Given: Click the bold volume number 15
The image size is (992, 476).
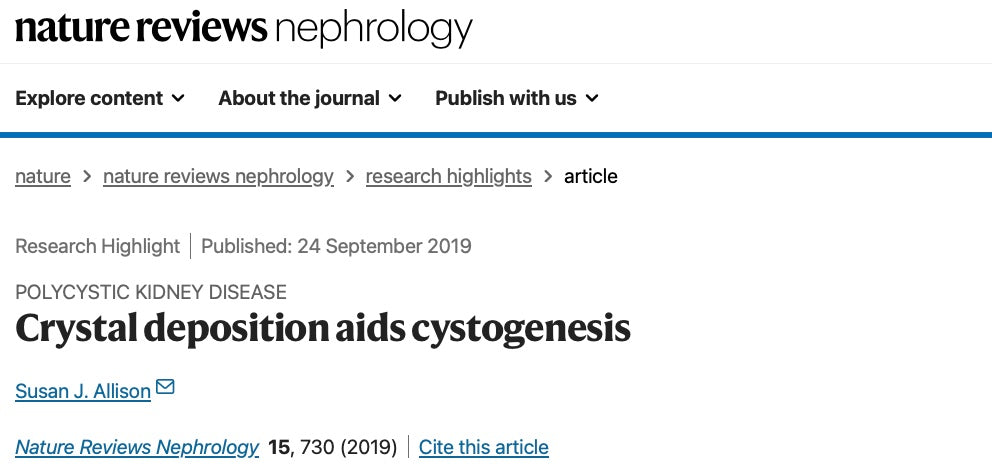Looking at the screenshot, I should (278, 447).
